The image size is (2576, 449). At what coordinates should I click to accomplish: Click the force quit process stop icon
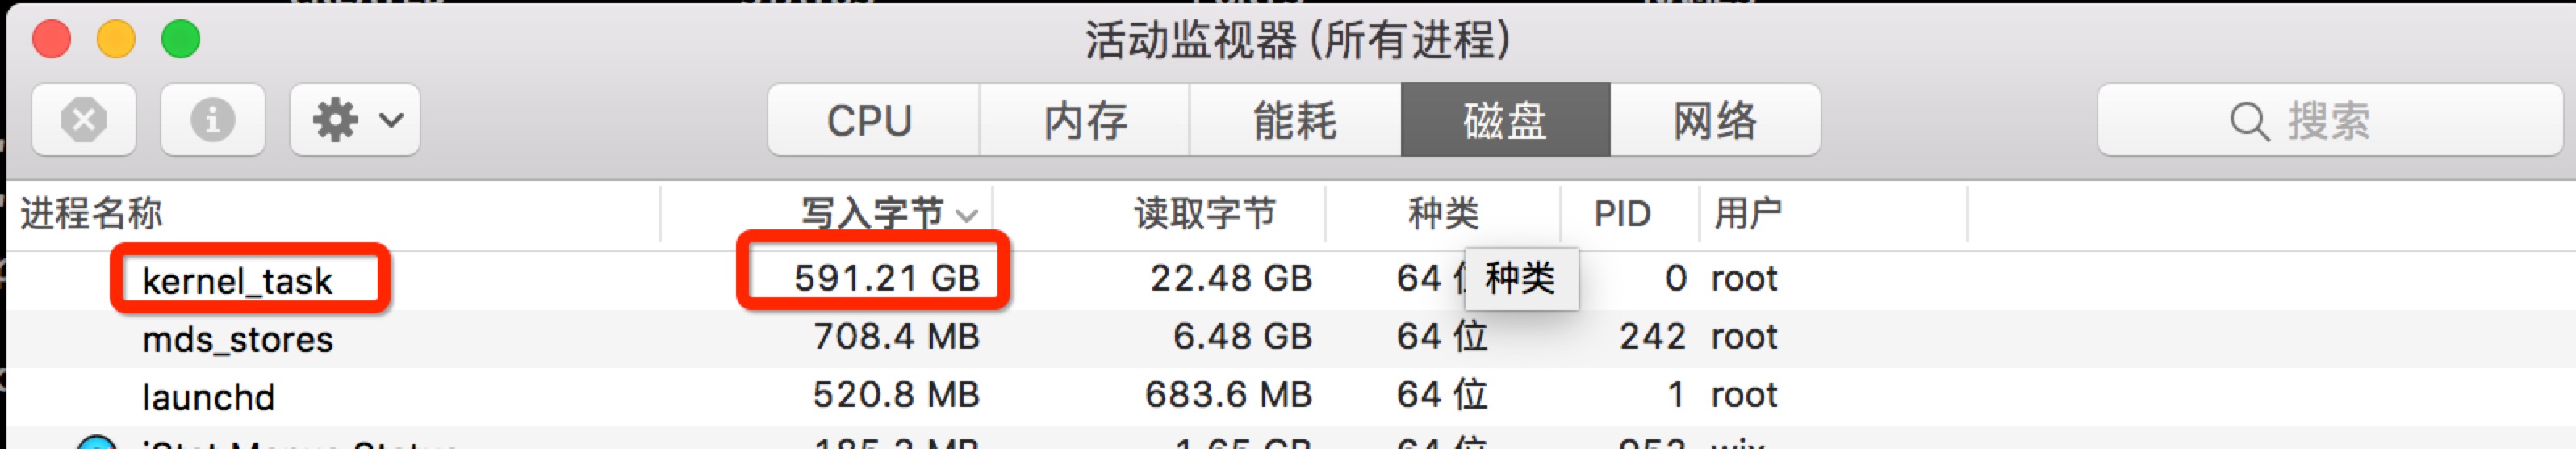click(x=84, y=120)
